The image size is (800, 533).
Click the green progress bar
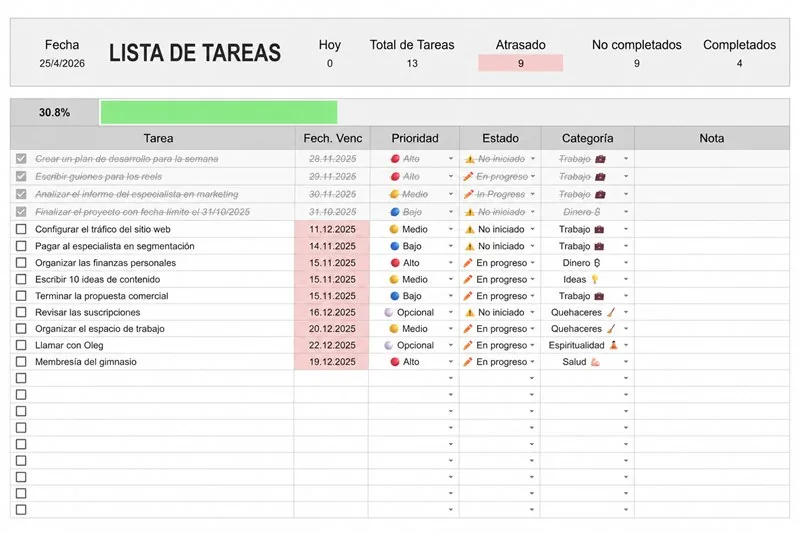click(219, 112)
